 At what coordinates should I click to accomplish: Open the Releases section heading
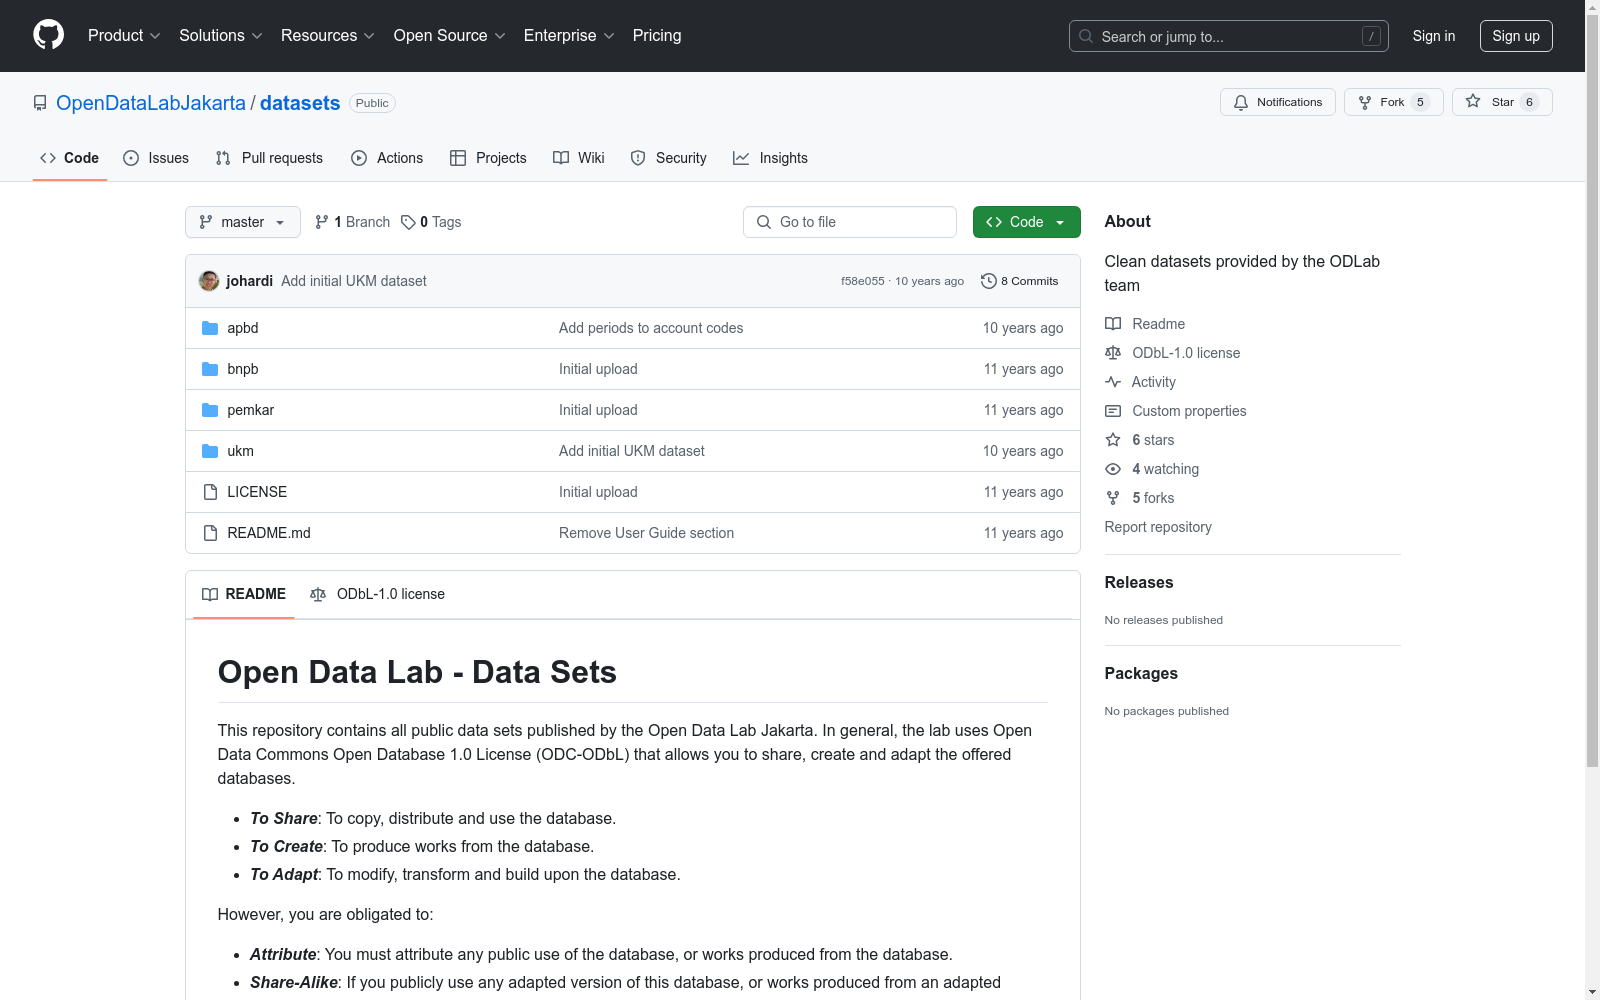pyautogui.click(x=1139, y=582)
